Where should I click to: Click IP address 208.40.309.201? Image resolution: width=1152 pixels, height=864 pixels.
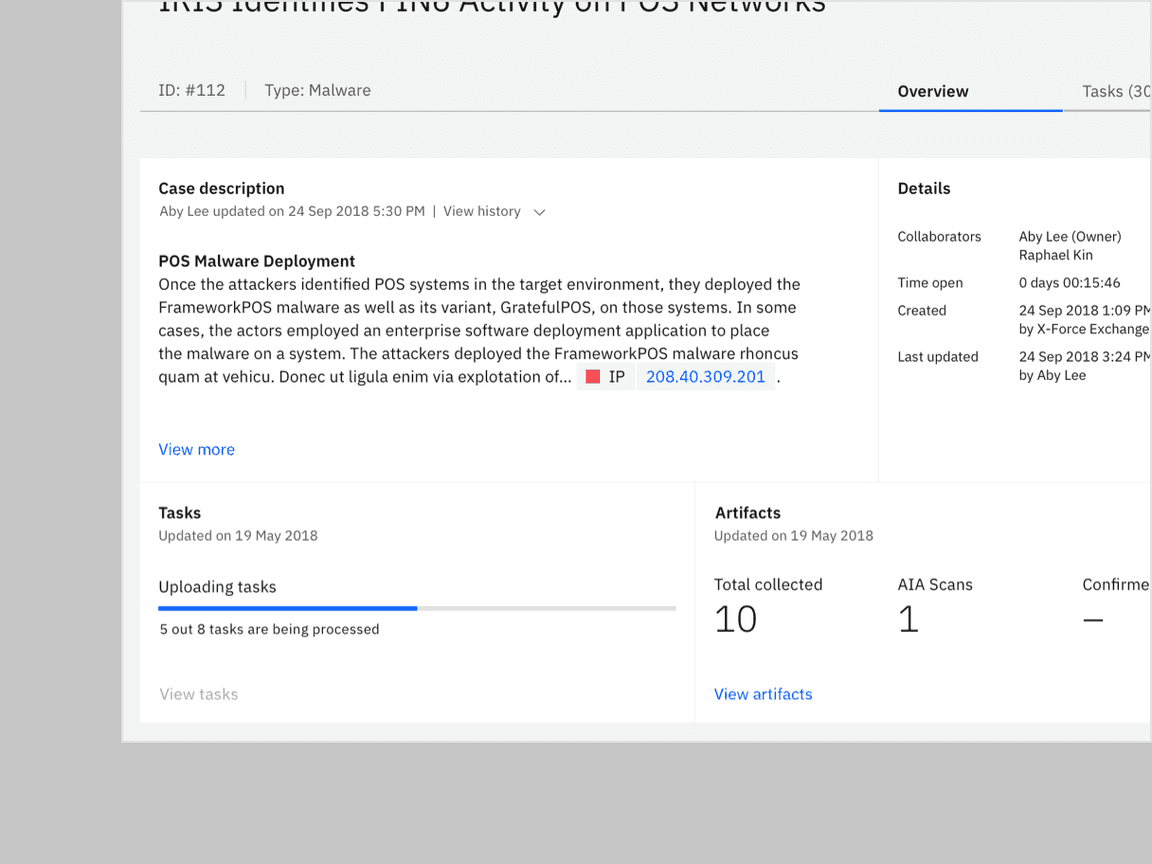tap(705, 377)
